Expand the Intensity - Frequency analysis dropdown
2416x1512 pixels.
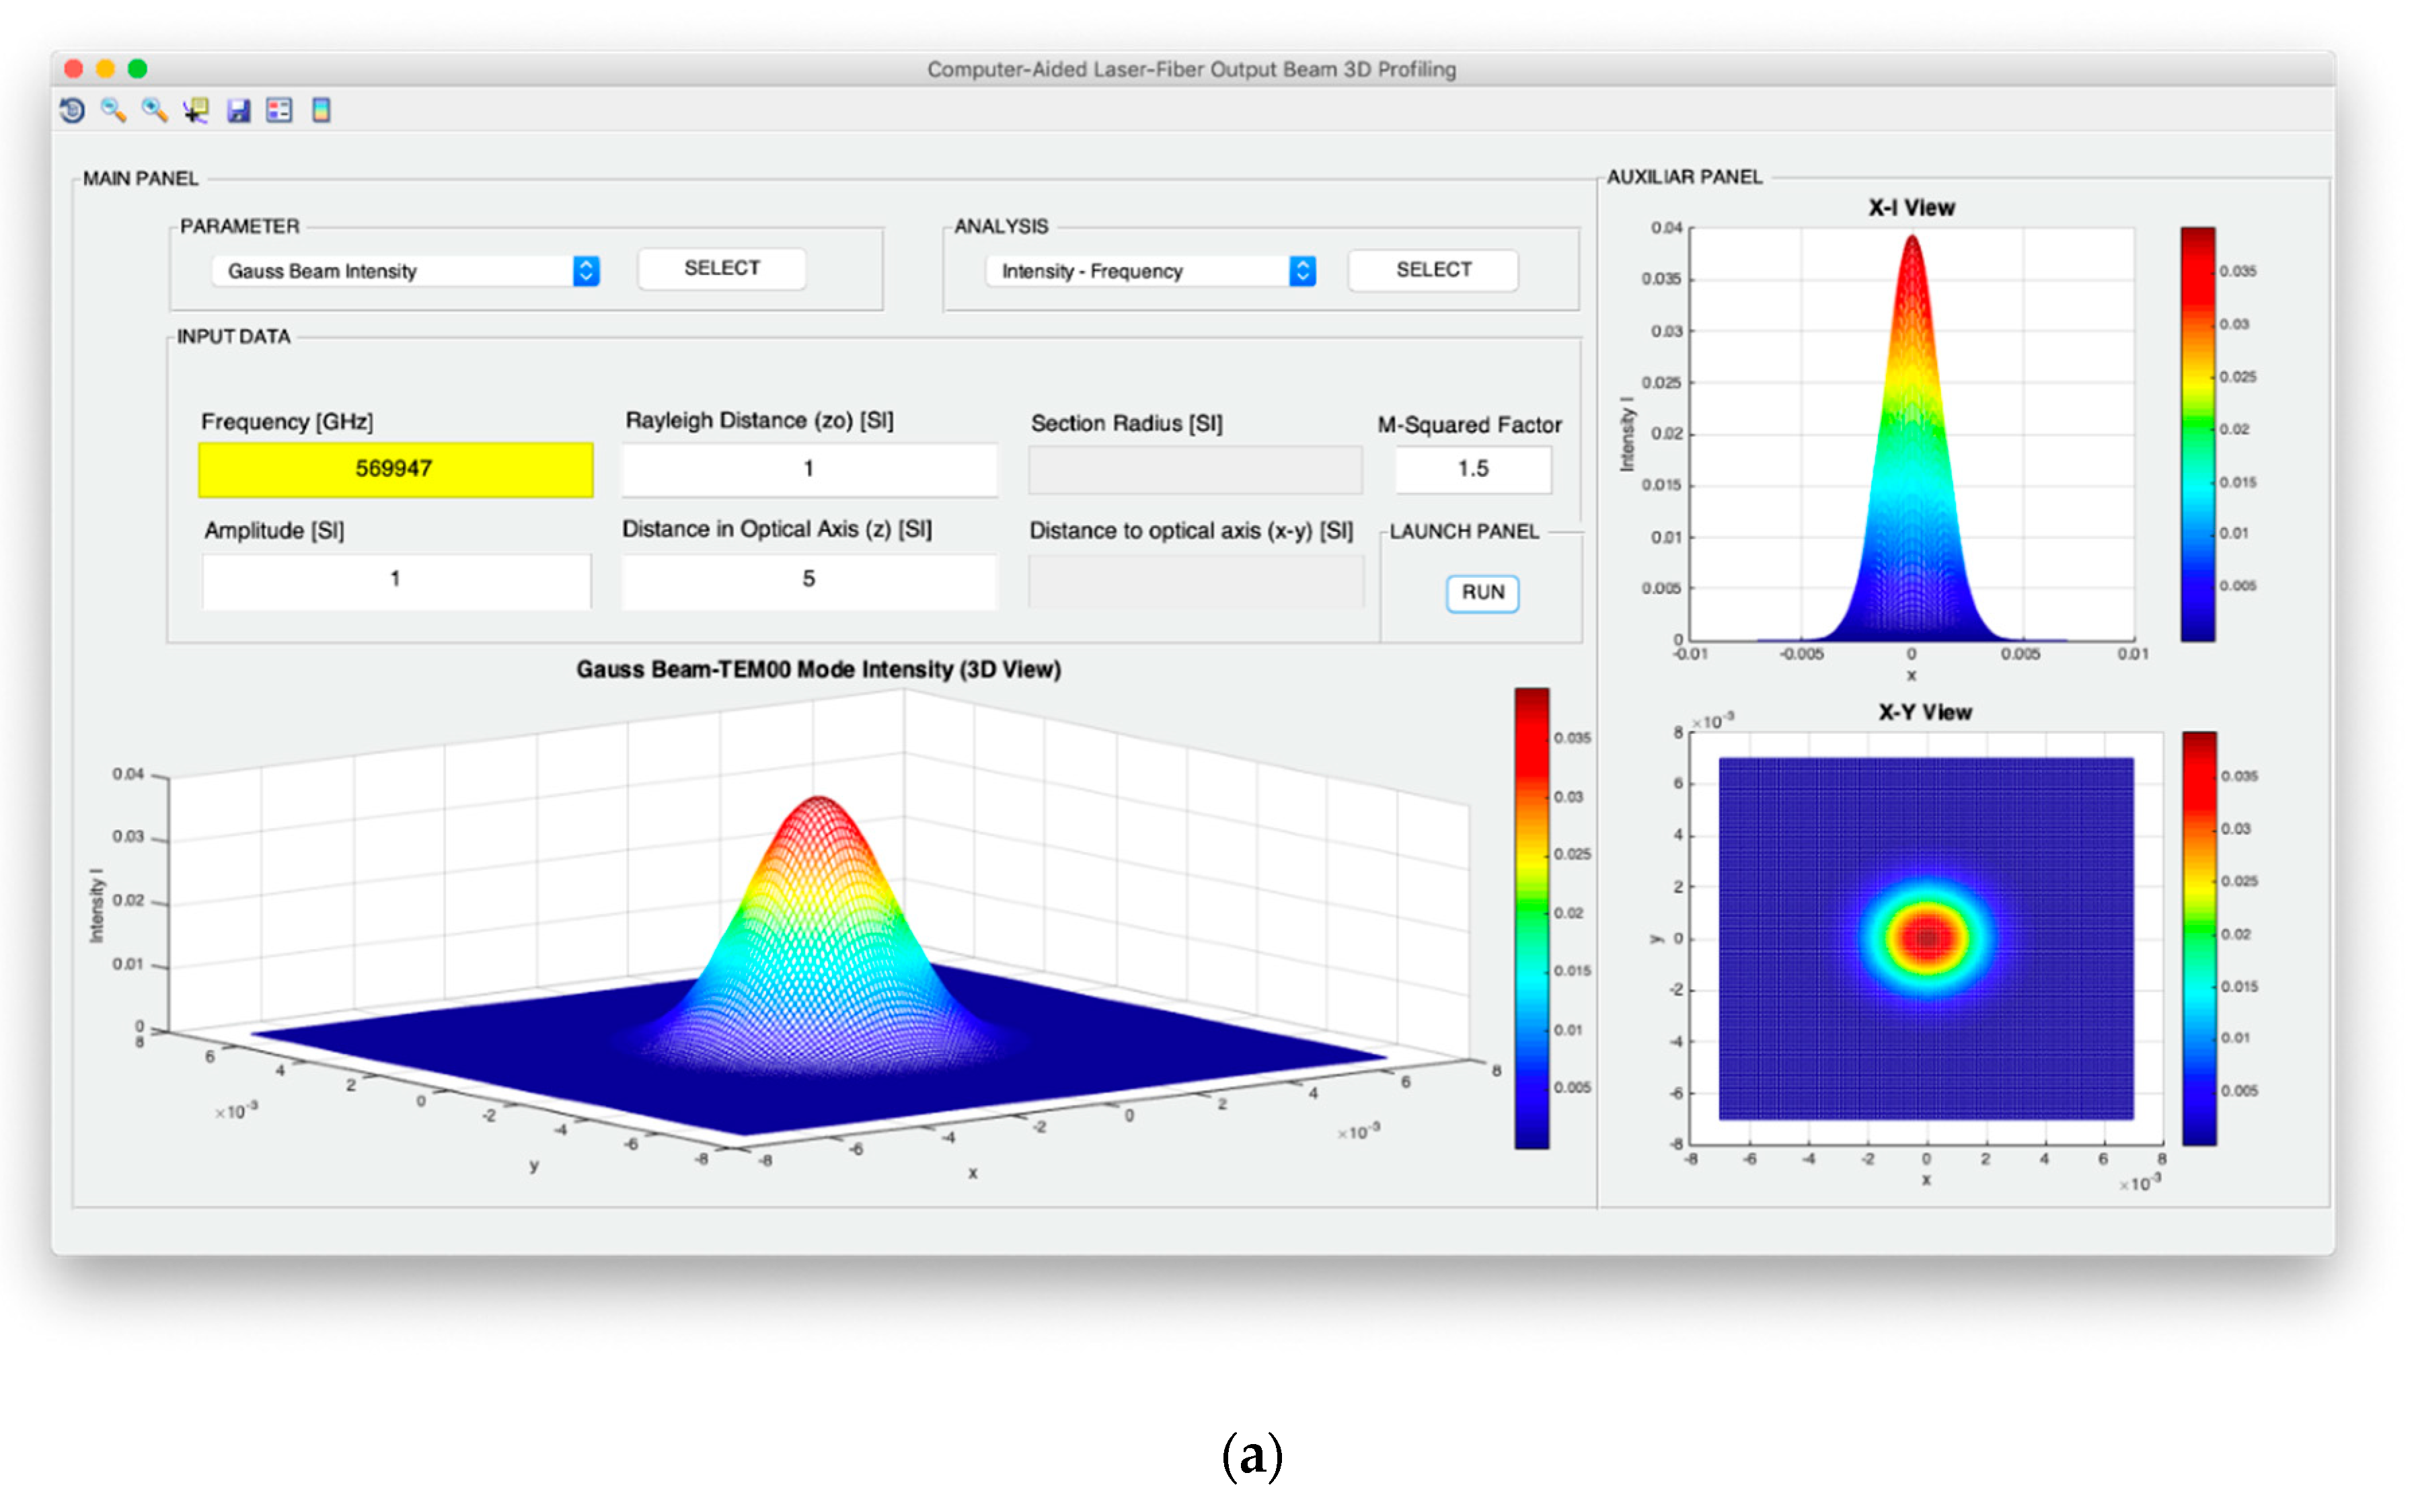(1150, 271)
